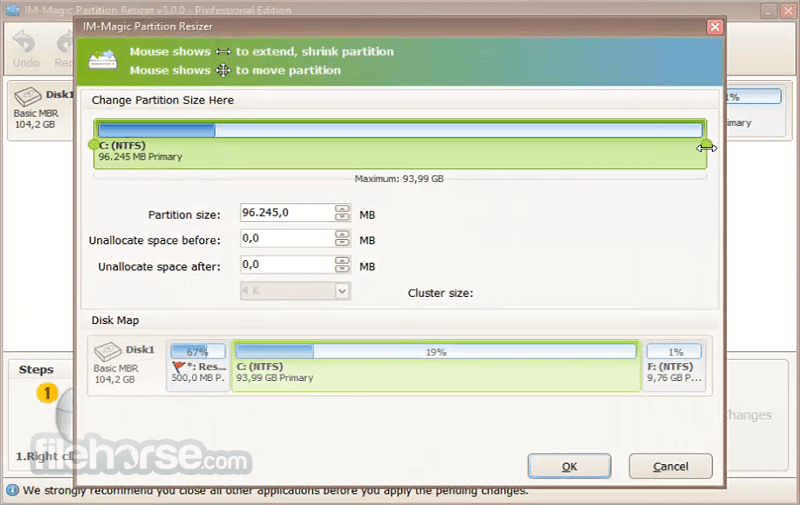This screenshot has width=800, height=505.
Task: Click the OK button
Action: tap(569, 466)
